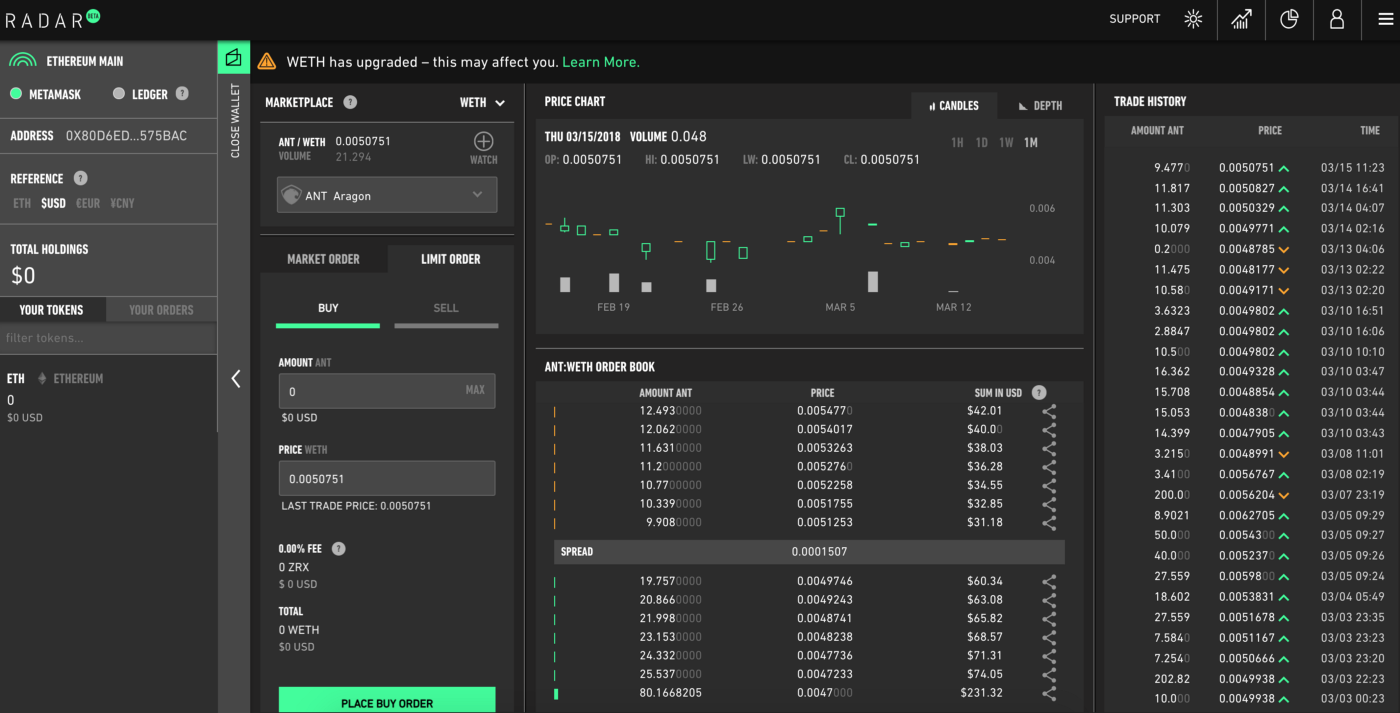Click the filter tokens search box
Screen dimensions: 1400x713
[108, 338]
